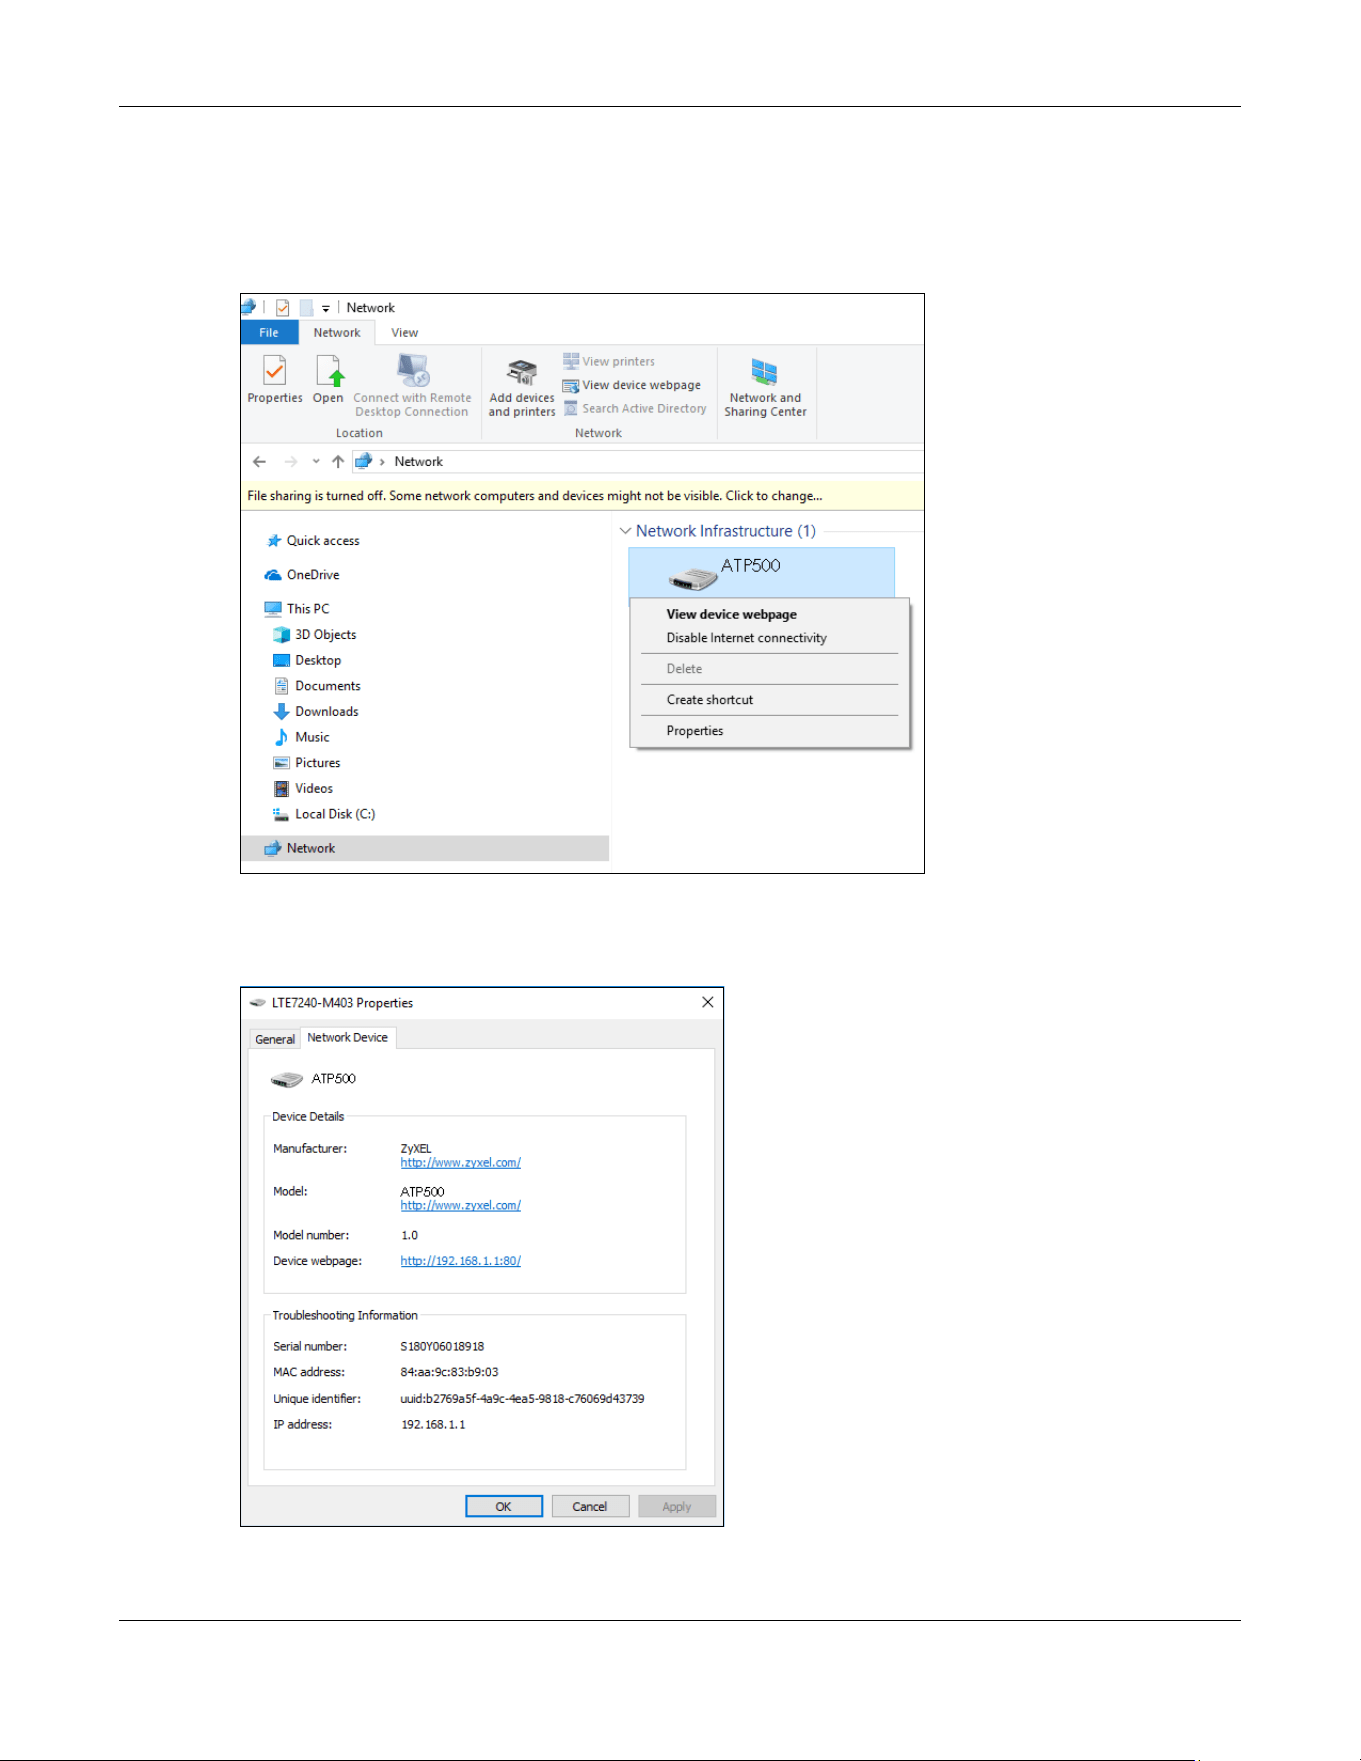
Task: Collapse the Network Infrastructure group
Action: click(625, 531)
